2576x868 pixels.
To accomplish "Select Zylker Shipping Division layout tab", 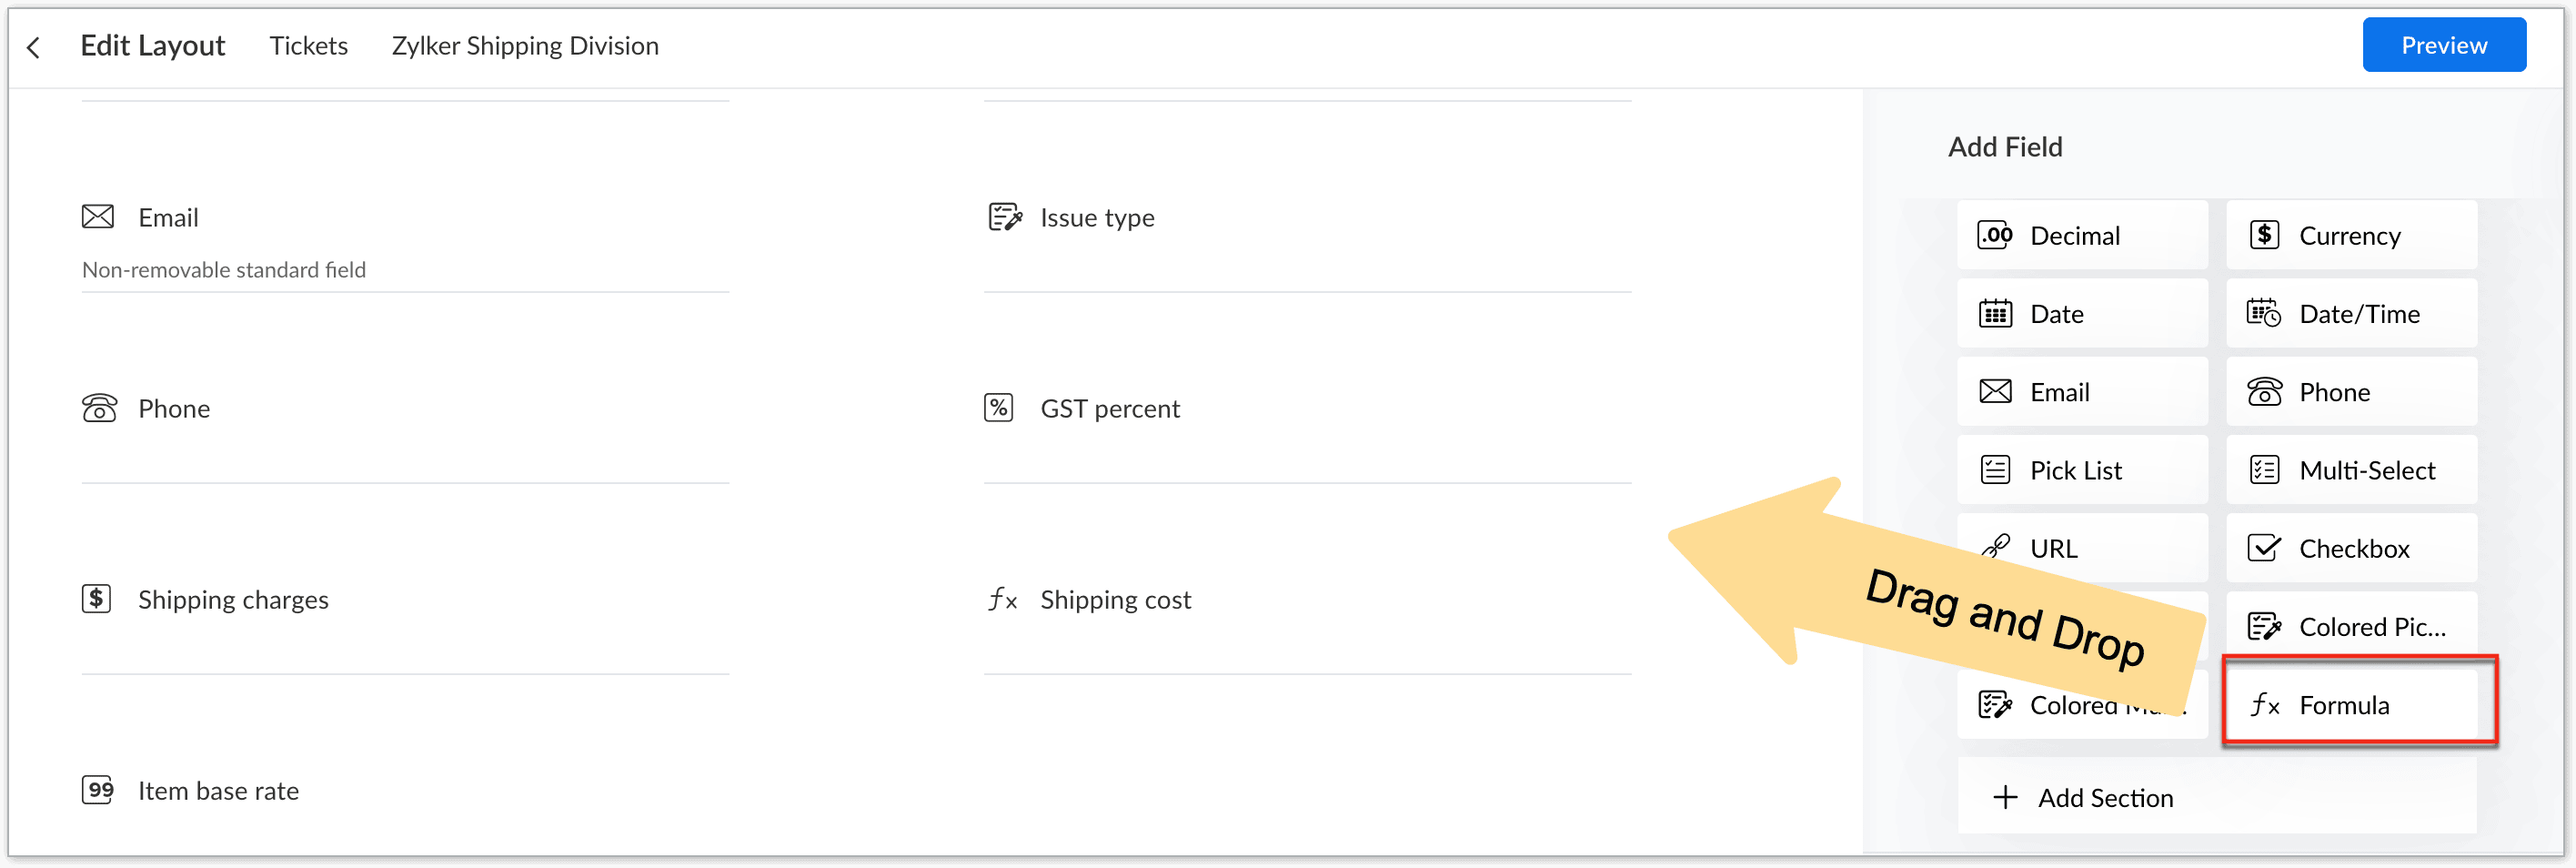I will coord(524,46).
